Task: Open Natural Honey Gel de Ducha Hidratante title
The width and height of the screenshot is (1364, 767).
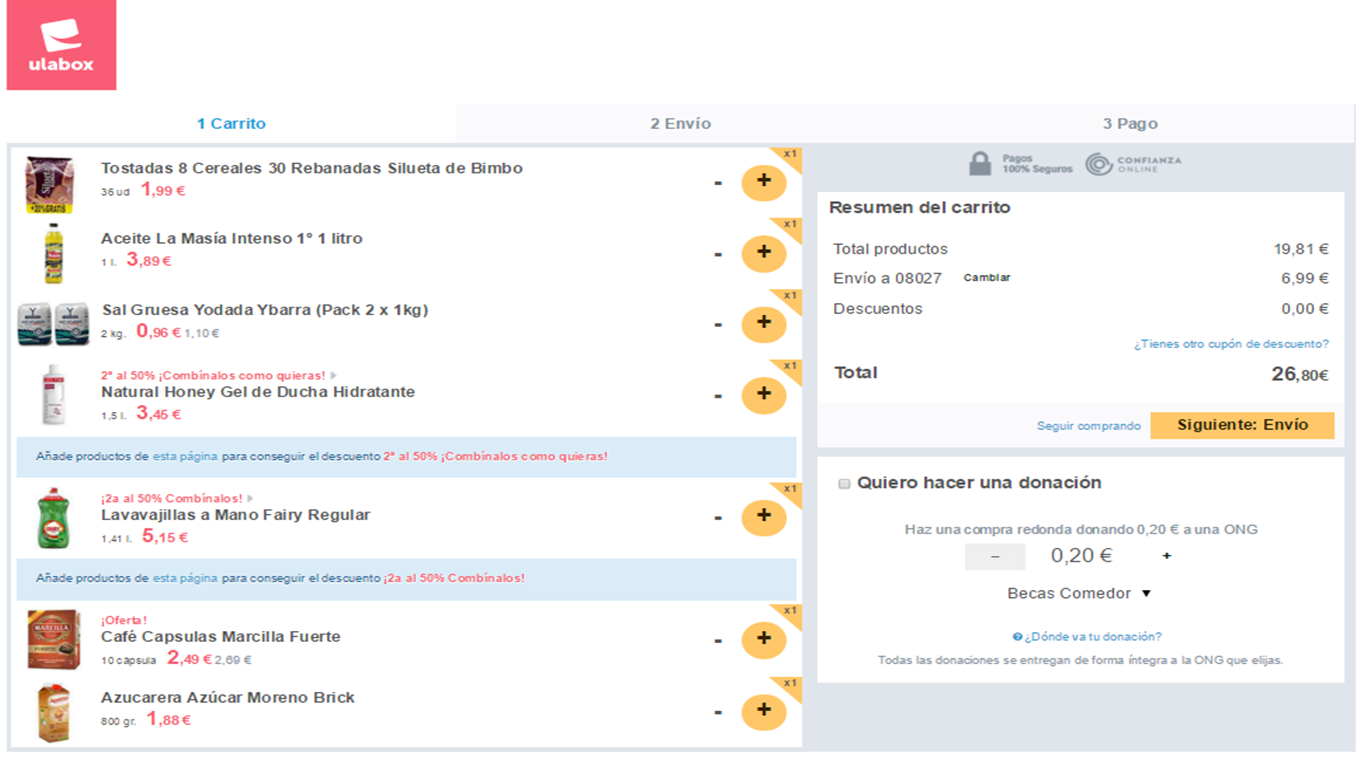Action: [x=258, y=392]
